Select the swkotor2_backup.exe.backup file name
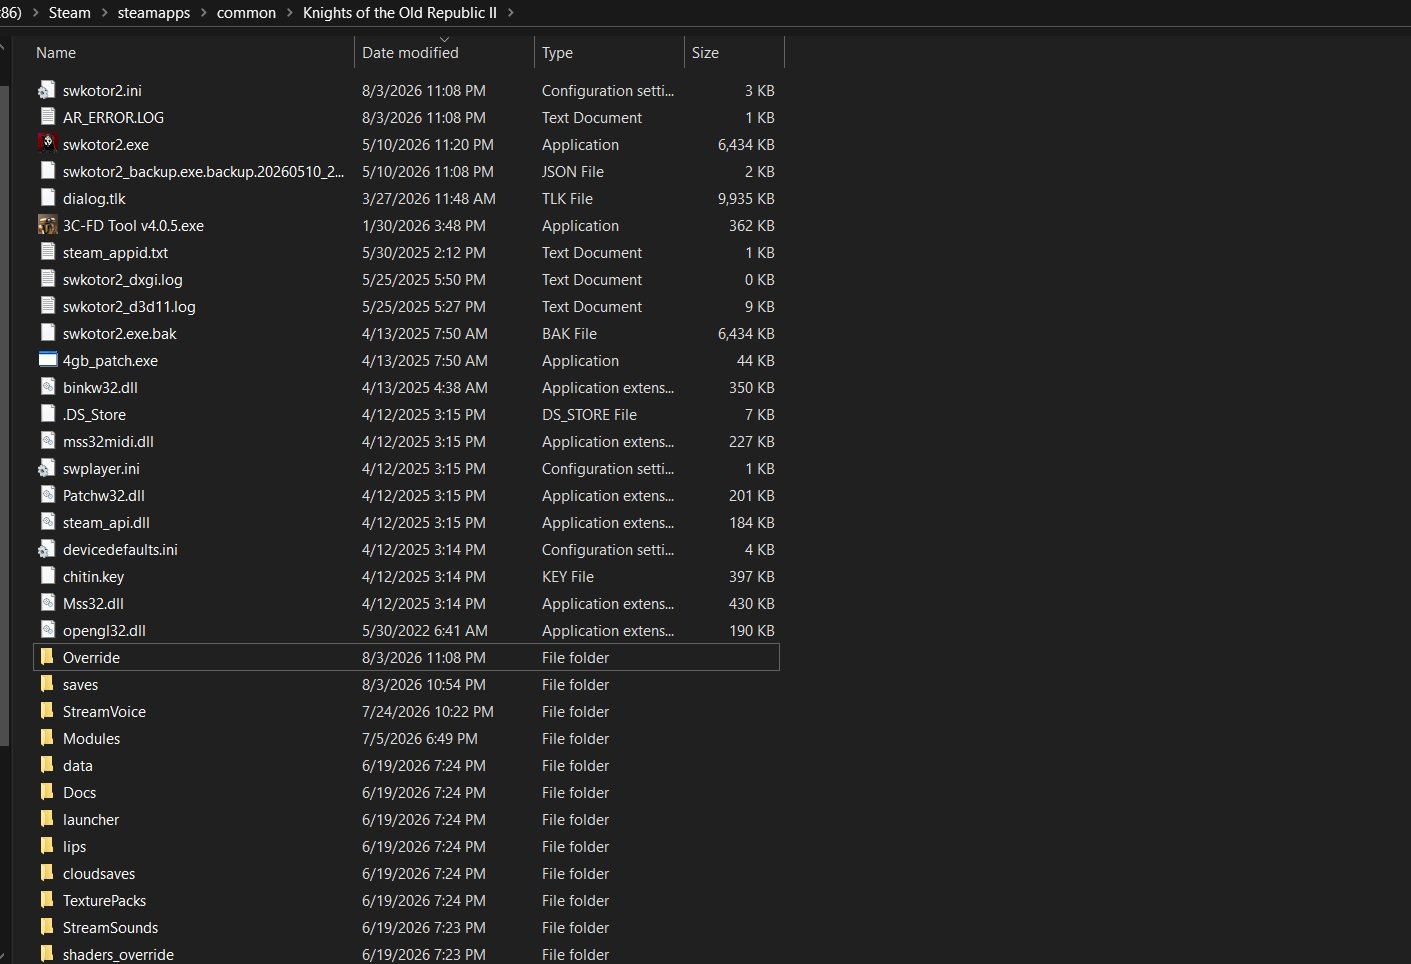This screenshot has width=1411, height=964. [203, 171]
